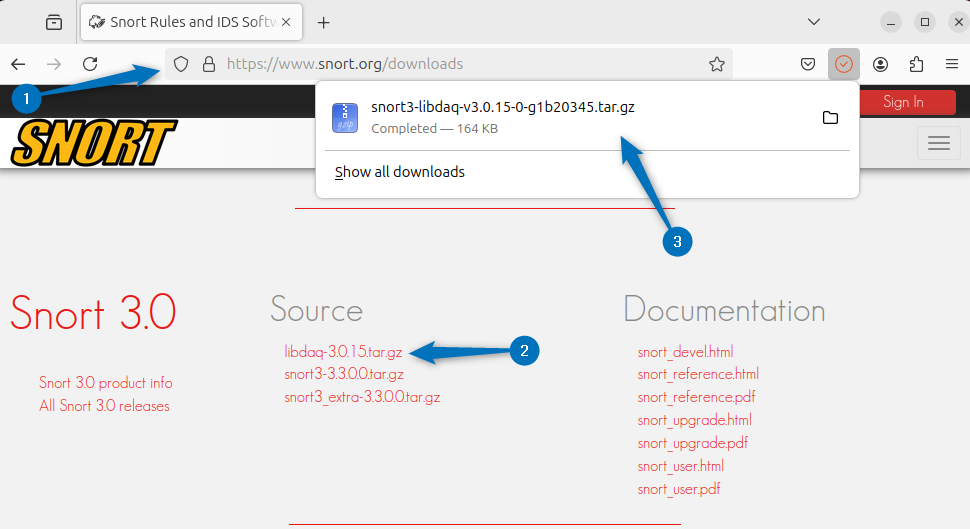The width and height of the screenshot is (970, 529).
Task: Show downloaded file in folder
Action: click(x=830, y=118)
